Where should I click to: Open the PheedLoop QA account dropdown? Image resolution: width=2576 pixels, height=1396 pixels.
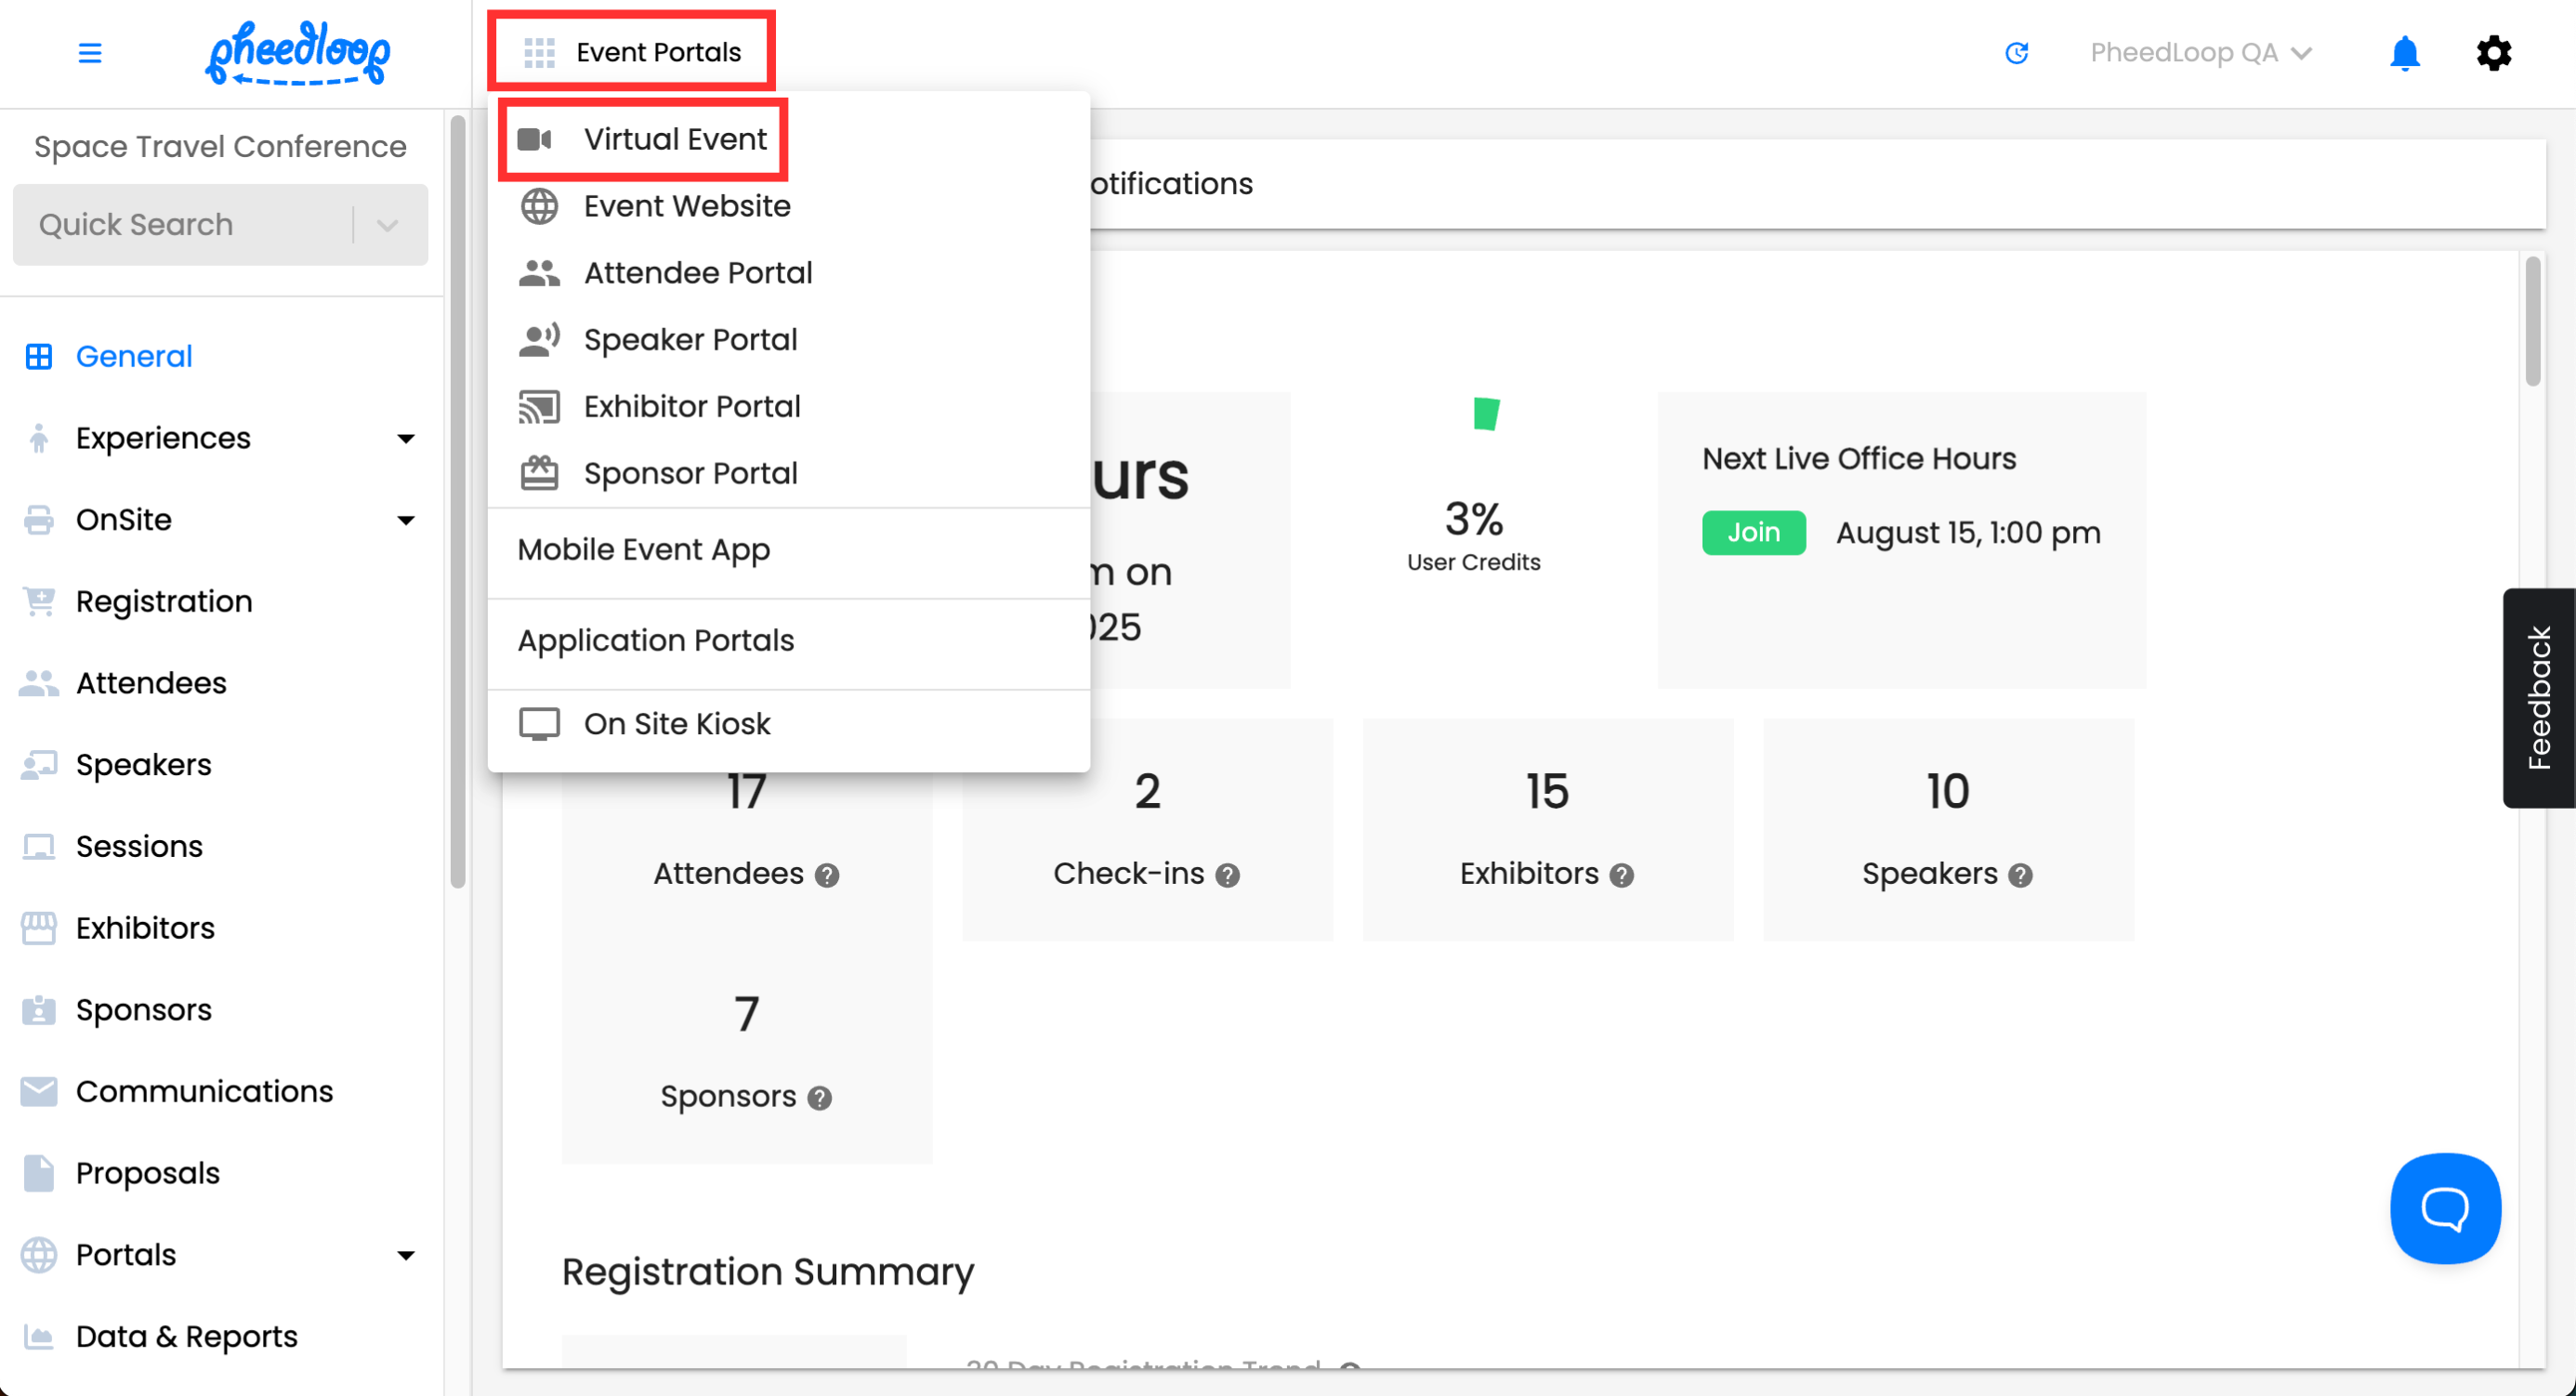[2201, 52]
